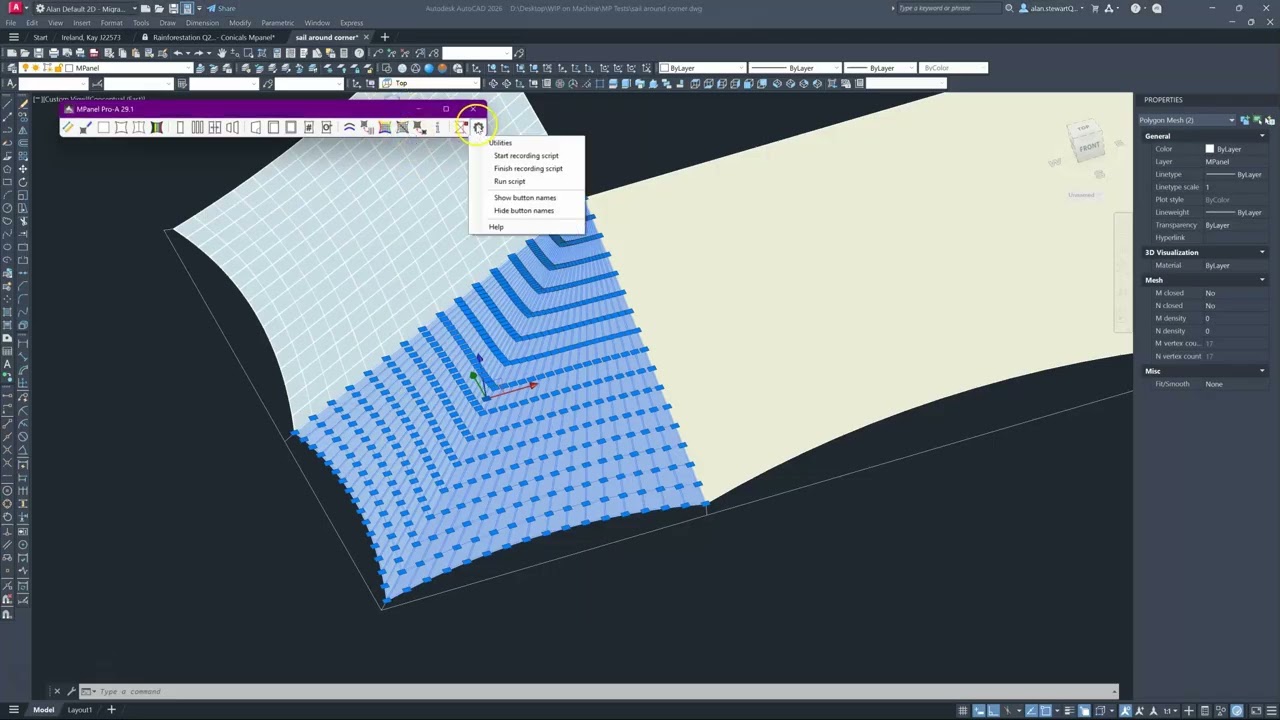Click the command line input field
The width and height of the screenshot is (1280, 720).
click(x=600, y=691)
